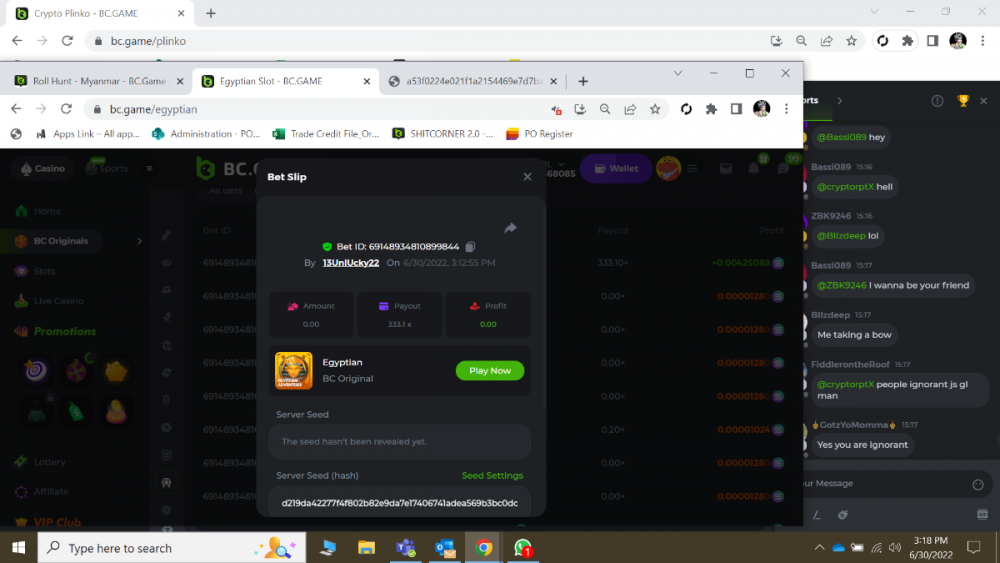The width and height of the screenshot is (1000, 563).
Task: Open WhatsApp from the taskbar
Action: coord(522,547)
